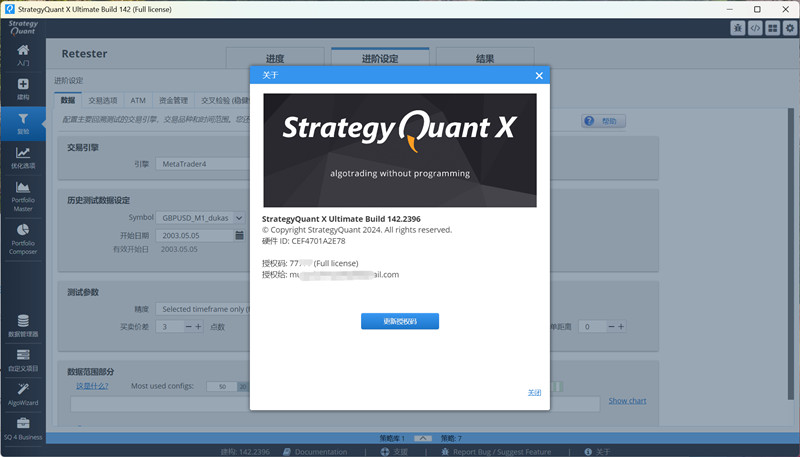Click the 单距离 value input field
800x457 pixels.
tap(593, 326)
